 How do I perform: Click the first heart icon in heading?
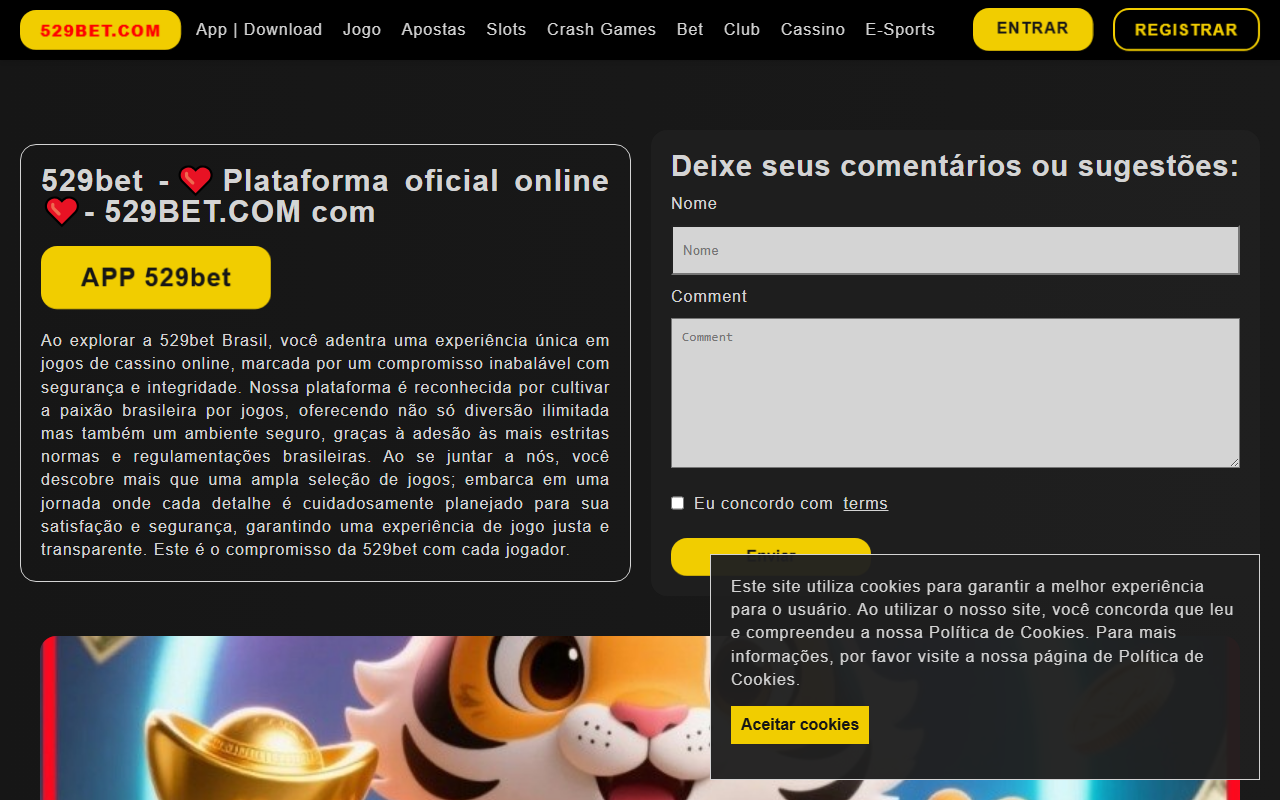[x=196, y=180]
